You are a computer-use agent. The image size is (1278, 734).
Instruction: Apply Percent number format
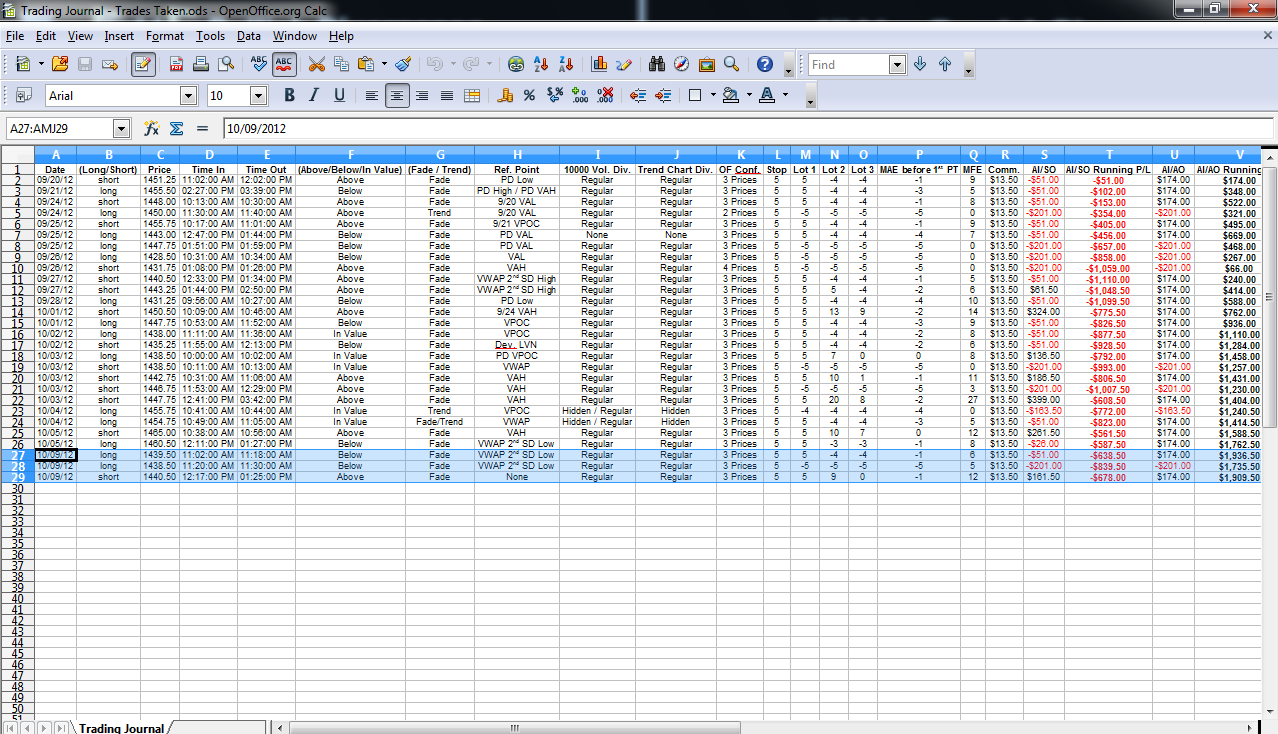[x=530, y=95]
